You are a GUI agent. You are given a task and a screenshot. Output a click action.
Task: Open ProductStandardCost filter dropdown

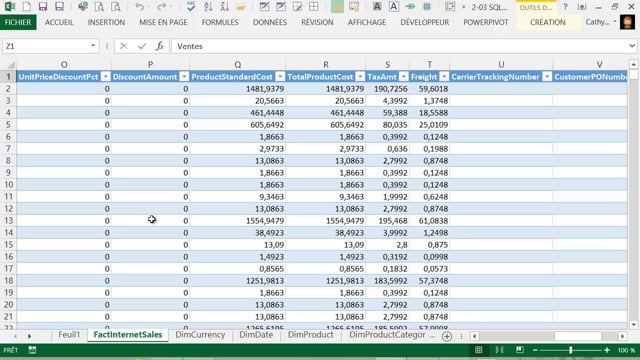[x=280, y=77]
